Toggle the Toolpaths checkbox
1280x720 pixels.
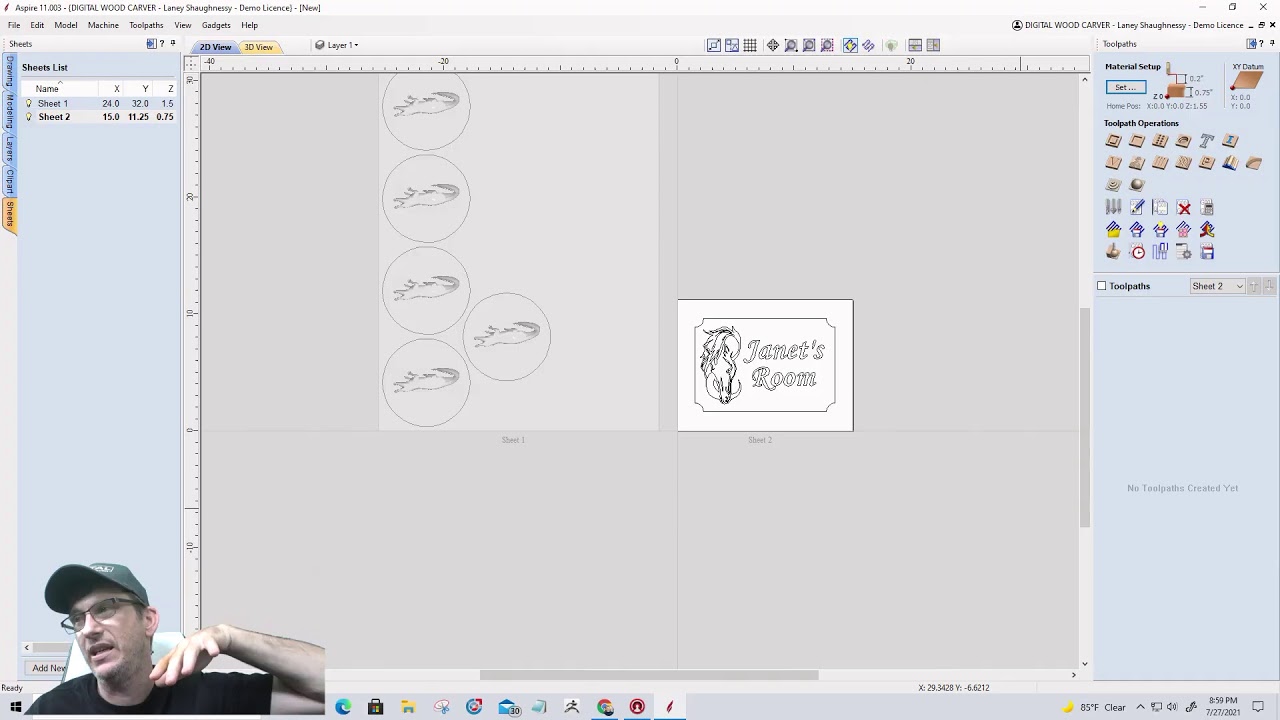pos(1102,286)
